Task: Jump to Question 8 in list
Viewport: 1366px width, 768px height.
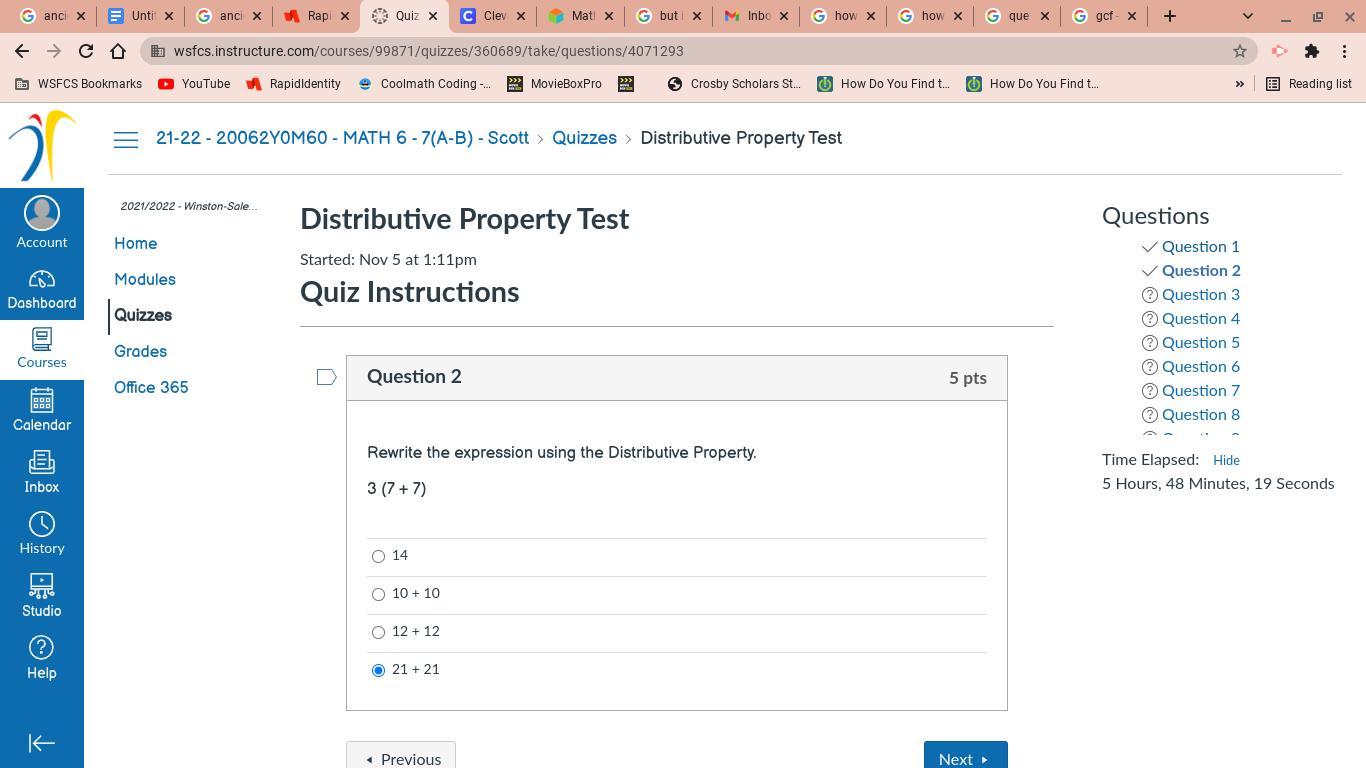Action: coord(1201,415)
